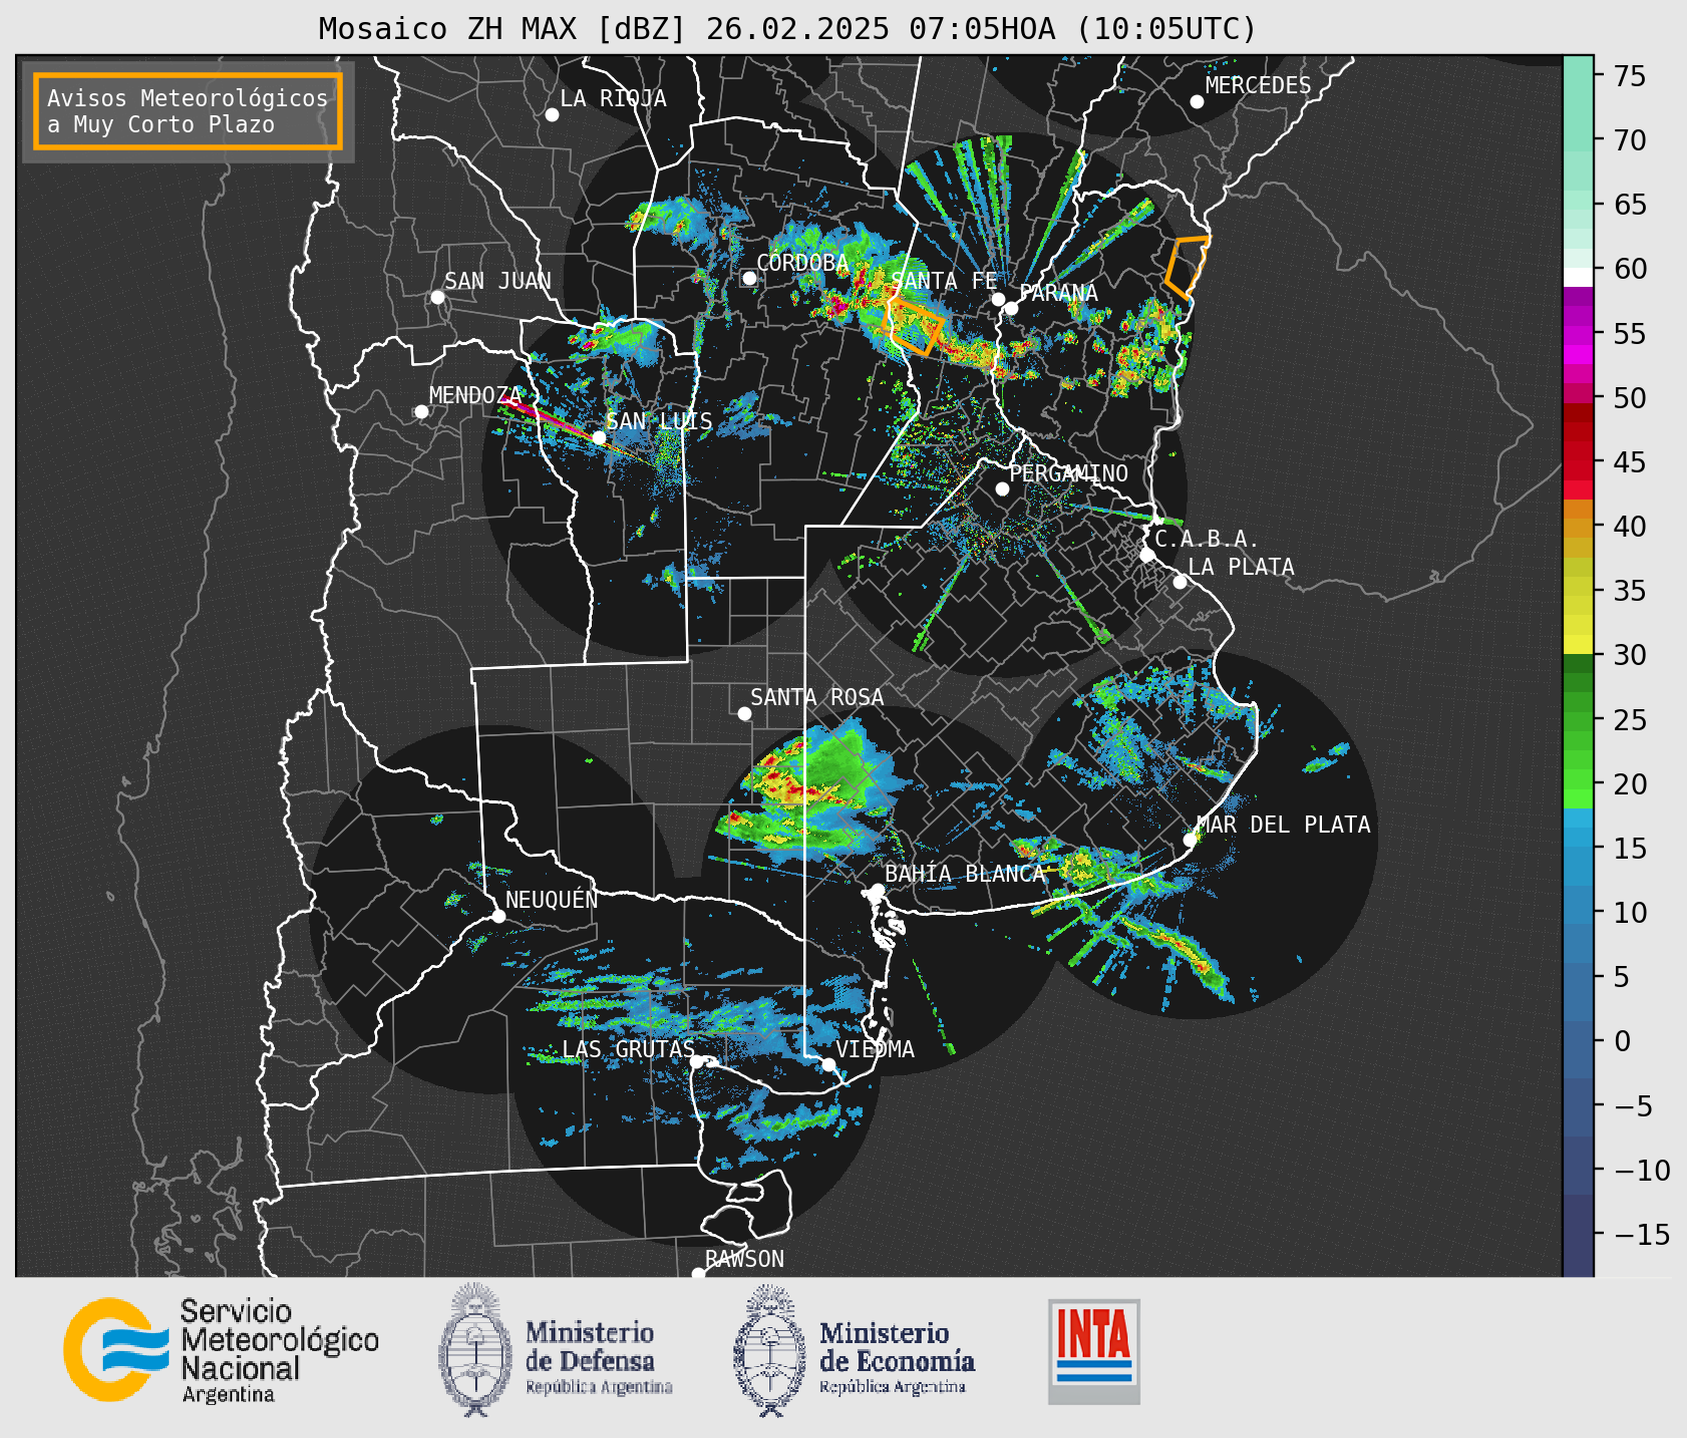Click the 0 value on colorbar axis
The width and height of the screenshot is (1687, 1438).
pos(1622,1041)
